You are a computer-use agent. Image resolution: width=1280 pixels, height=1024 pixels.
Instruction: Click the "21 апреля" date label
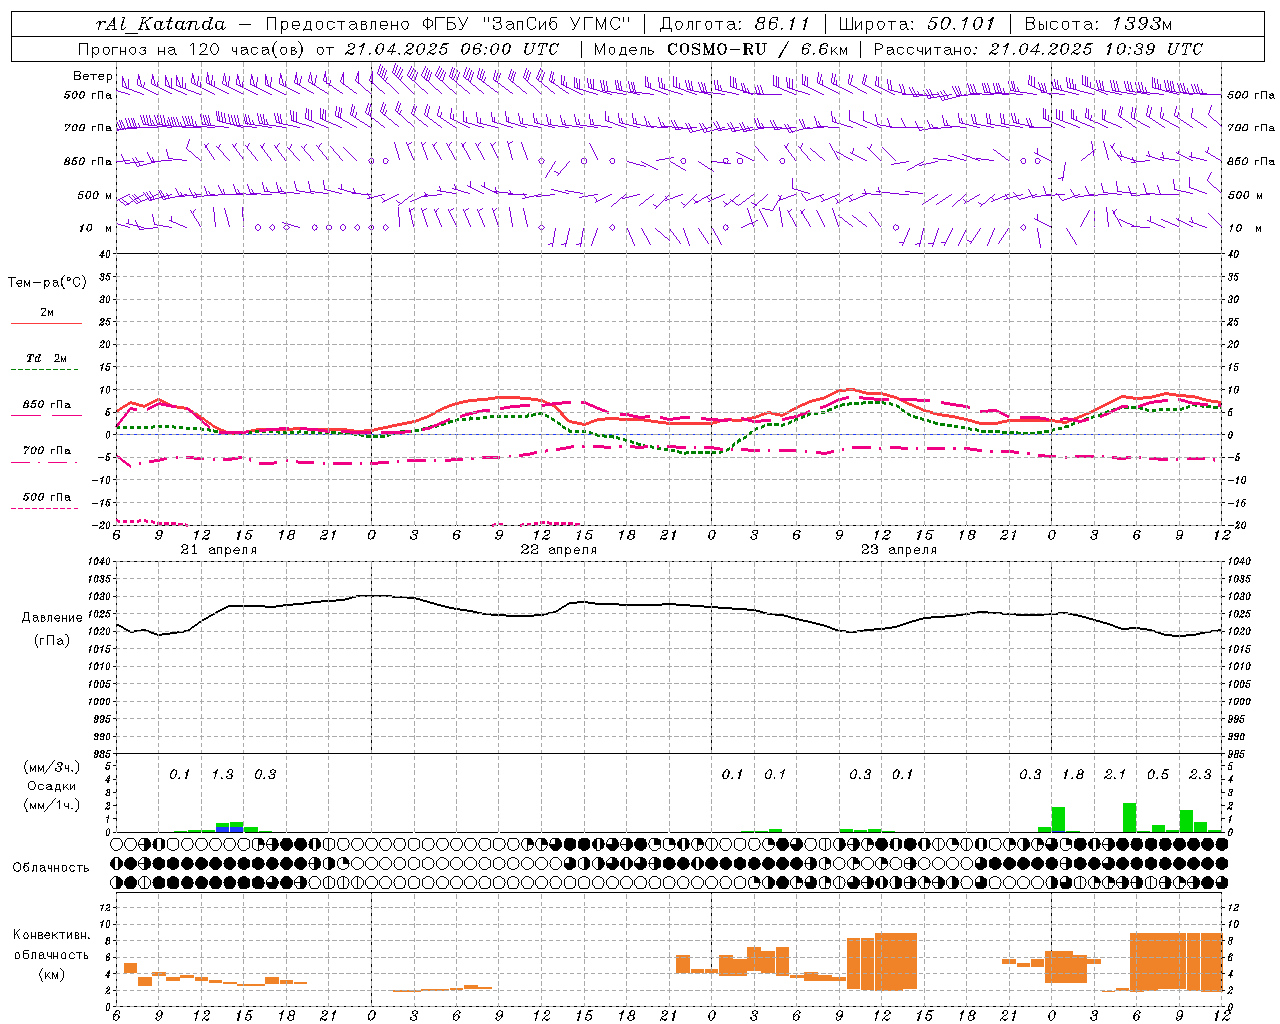coord(218,550)
